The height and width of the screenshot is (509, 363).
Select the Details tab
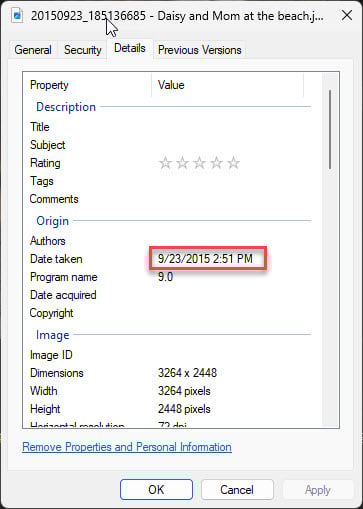[130, 48]
